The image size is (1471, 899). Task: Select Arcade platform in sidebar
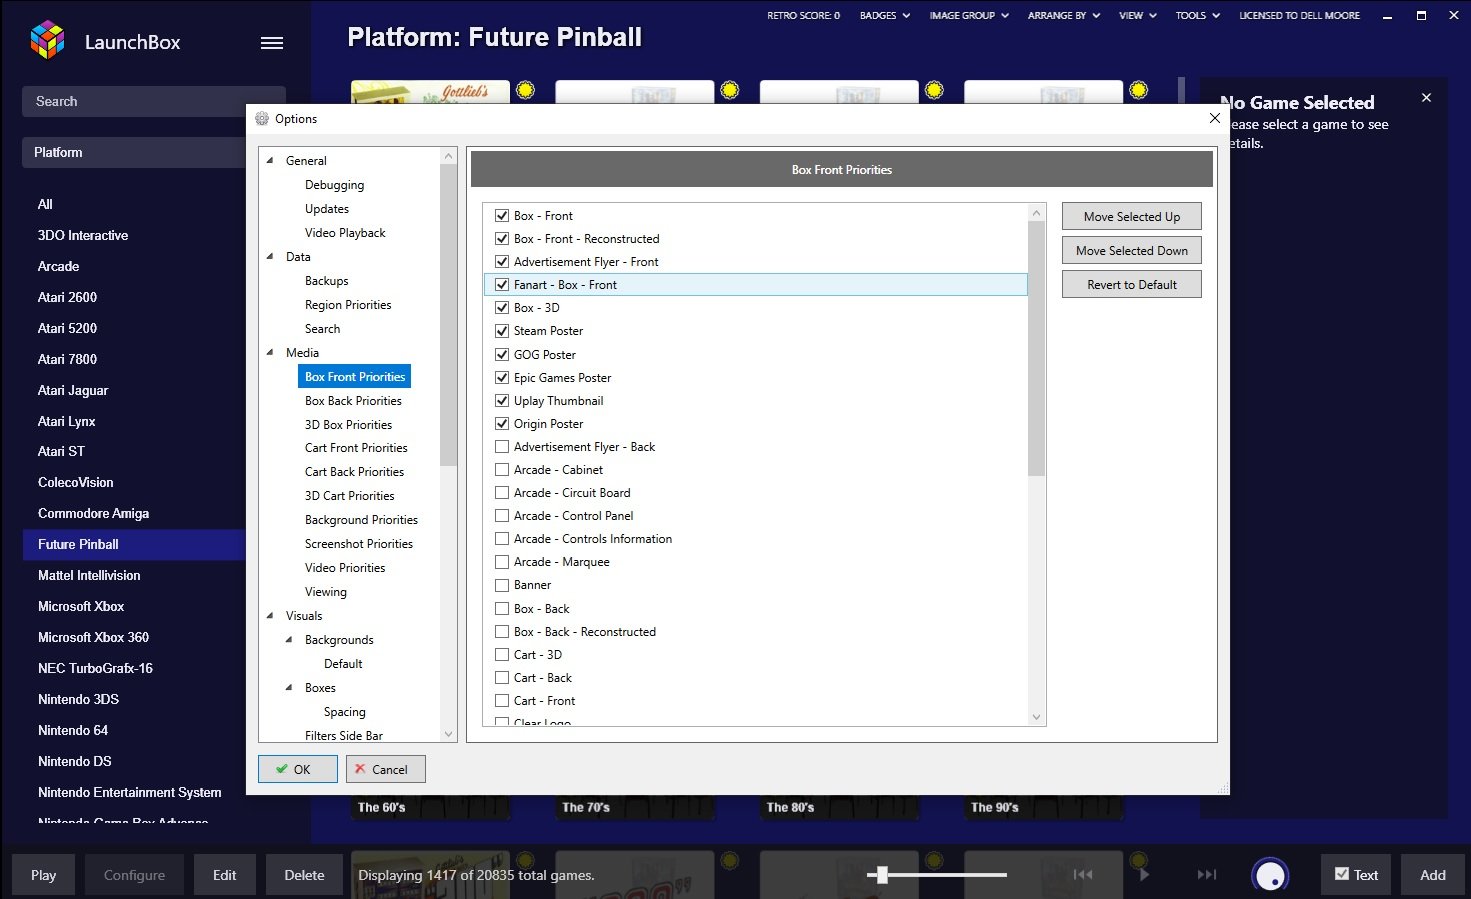[58, 266]
